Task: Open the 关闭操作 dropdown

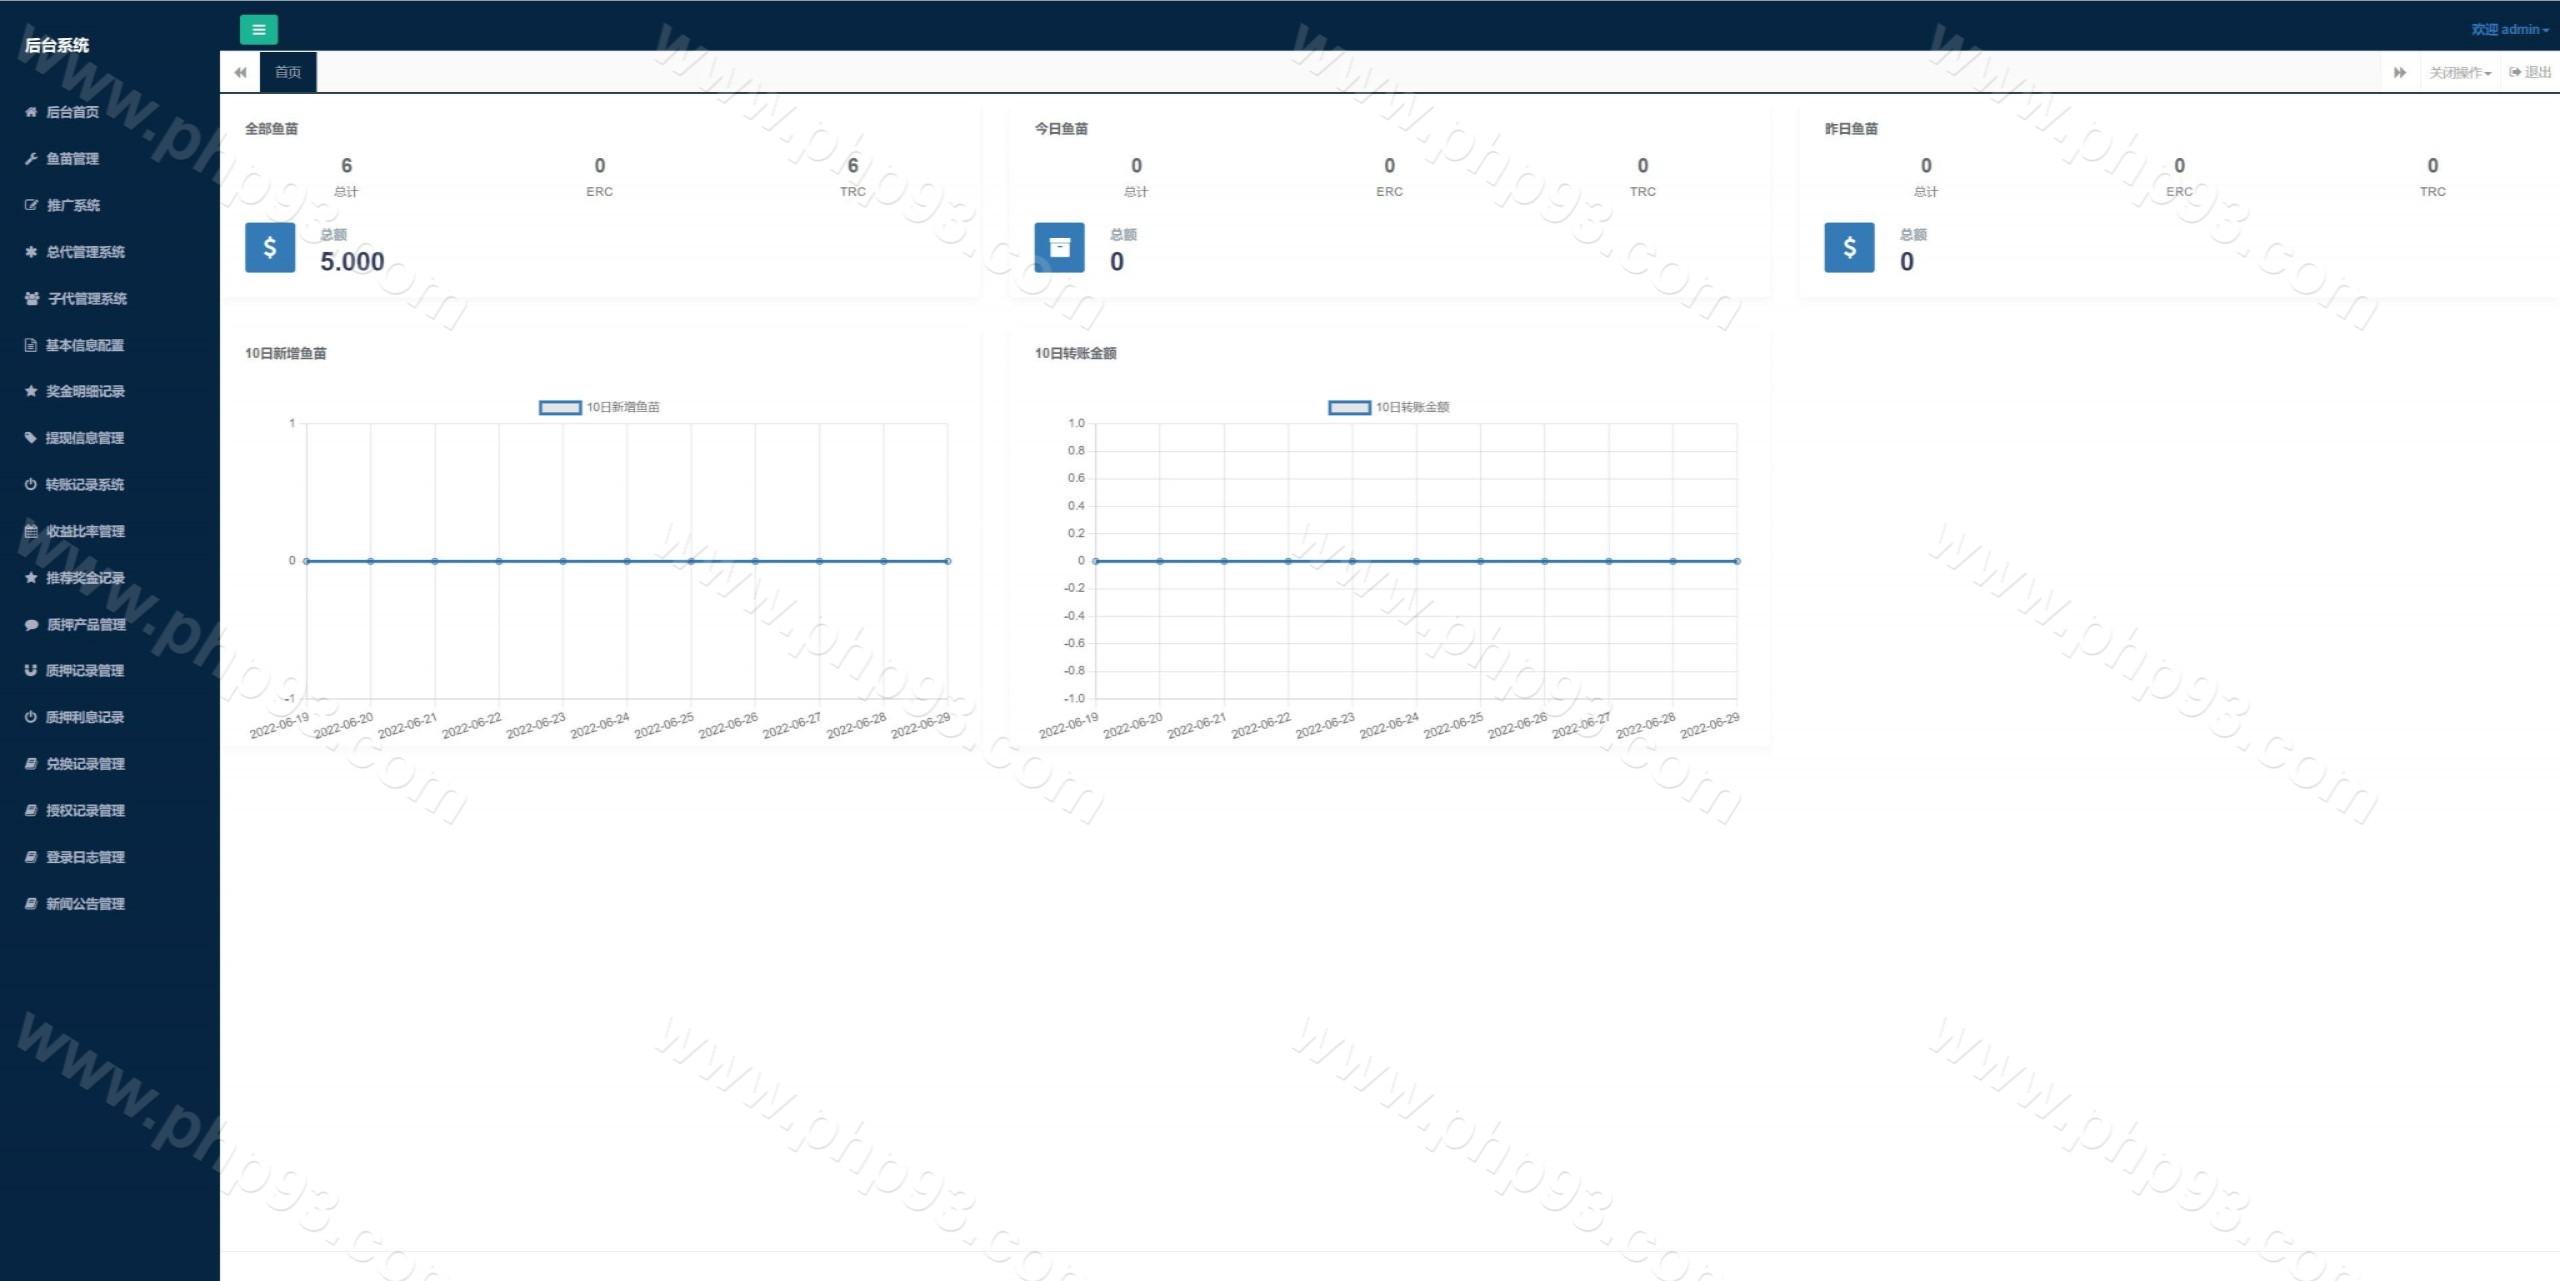Action: tap(2459, 72)
